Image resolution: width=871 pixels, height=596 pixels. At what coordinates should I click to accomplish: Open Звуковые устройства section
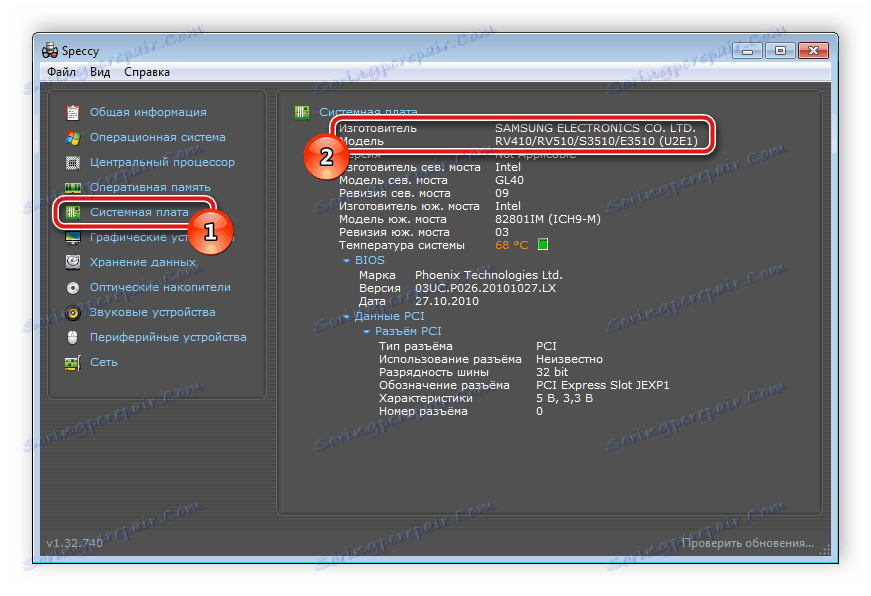coord(153,312)
